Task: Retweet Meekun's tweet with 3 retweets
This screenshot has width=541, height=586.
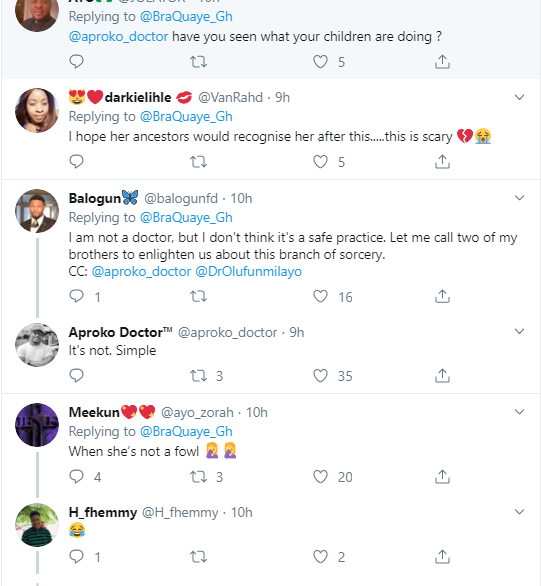Action: 198,476
